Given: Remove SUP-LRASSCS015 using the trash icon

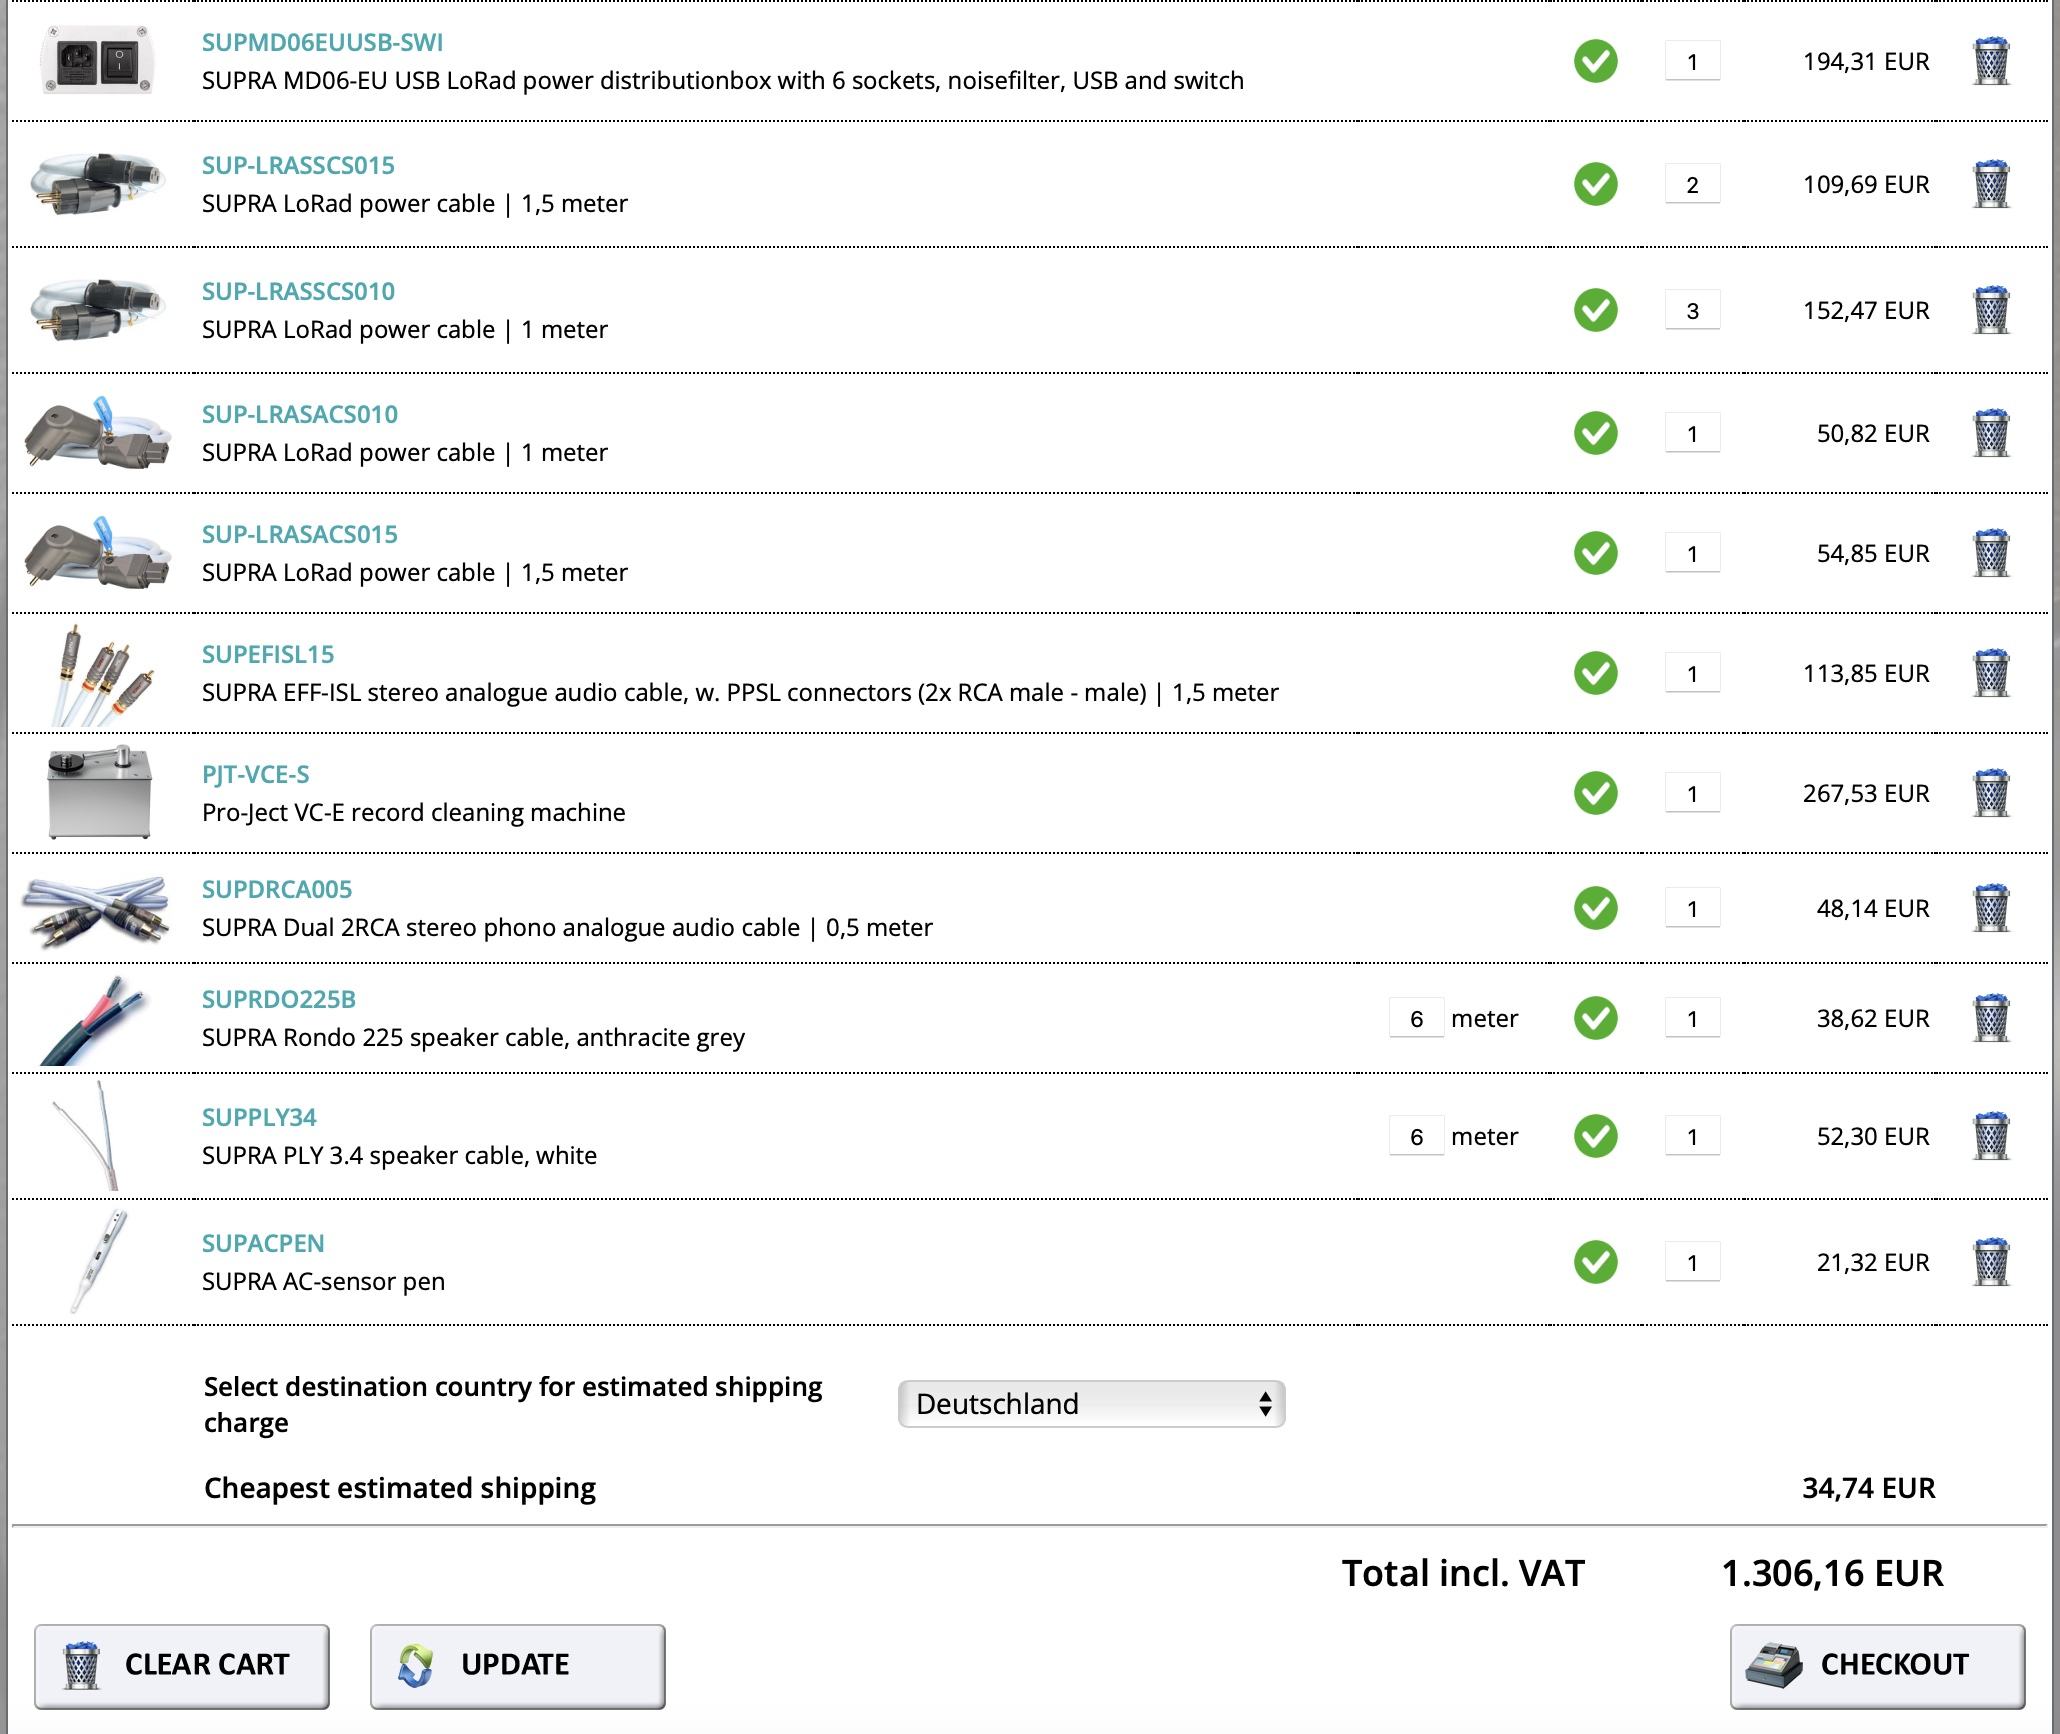Looking at the screenshot, I should [1991, 184].
